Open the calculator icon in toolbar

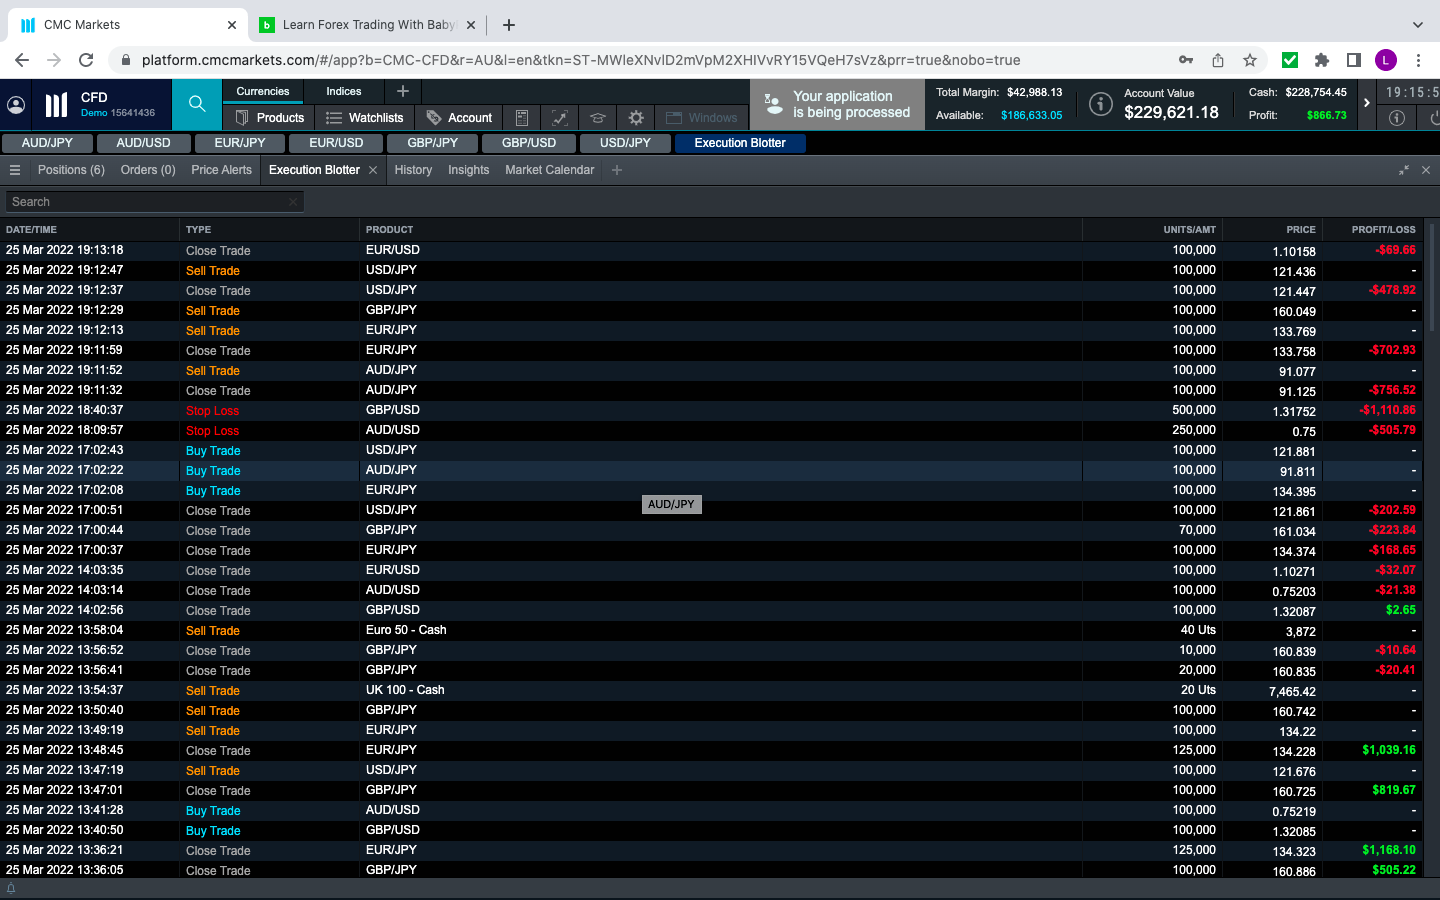(522, 118)
